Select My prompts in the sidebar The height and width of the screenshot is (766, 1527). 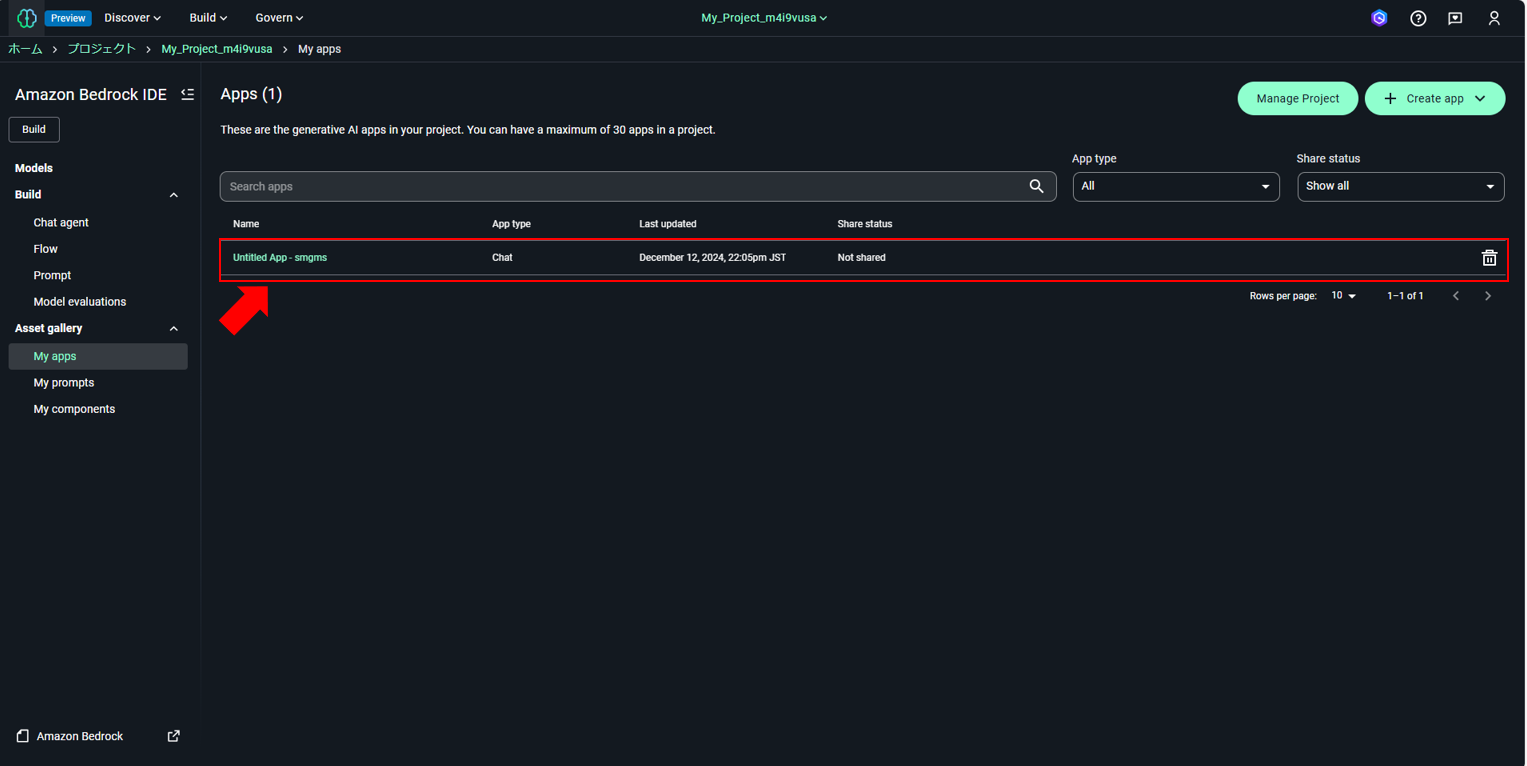(x=64, y=383)
